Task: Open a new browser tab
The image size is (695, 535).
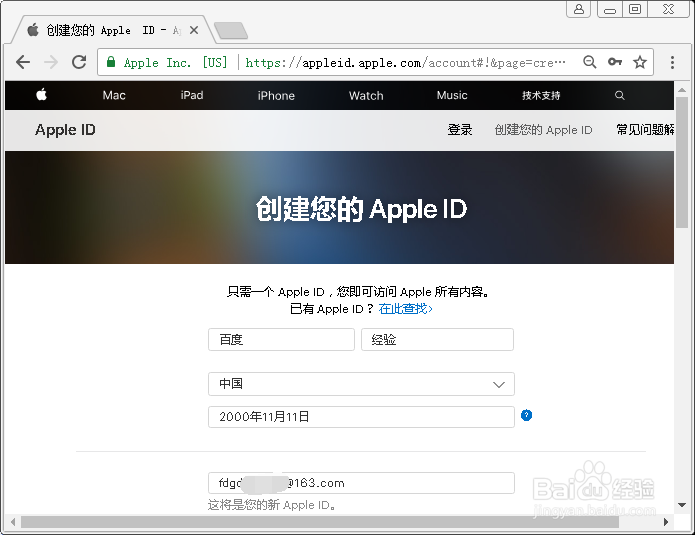Action: point(230,30)
